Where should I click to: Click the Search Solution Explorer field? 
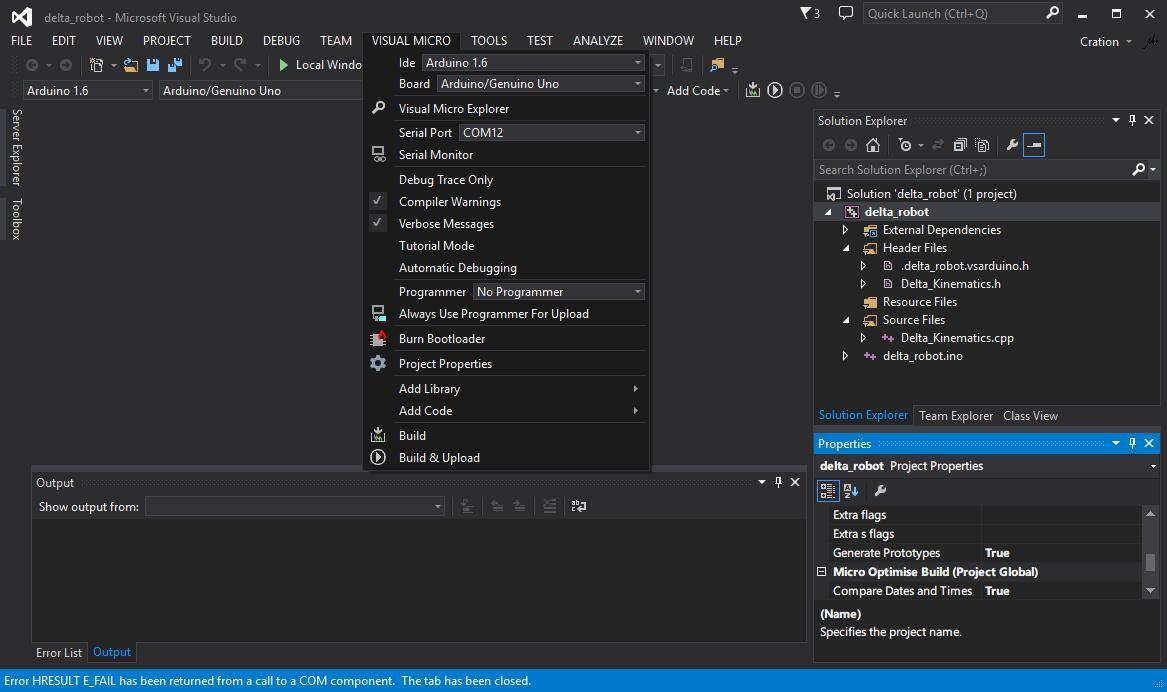click(972, 170)
